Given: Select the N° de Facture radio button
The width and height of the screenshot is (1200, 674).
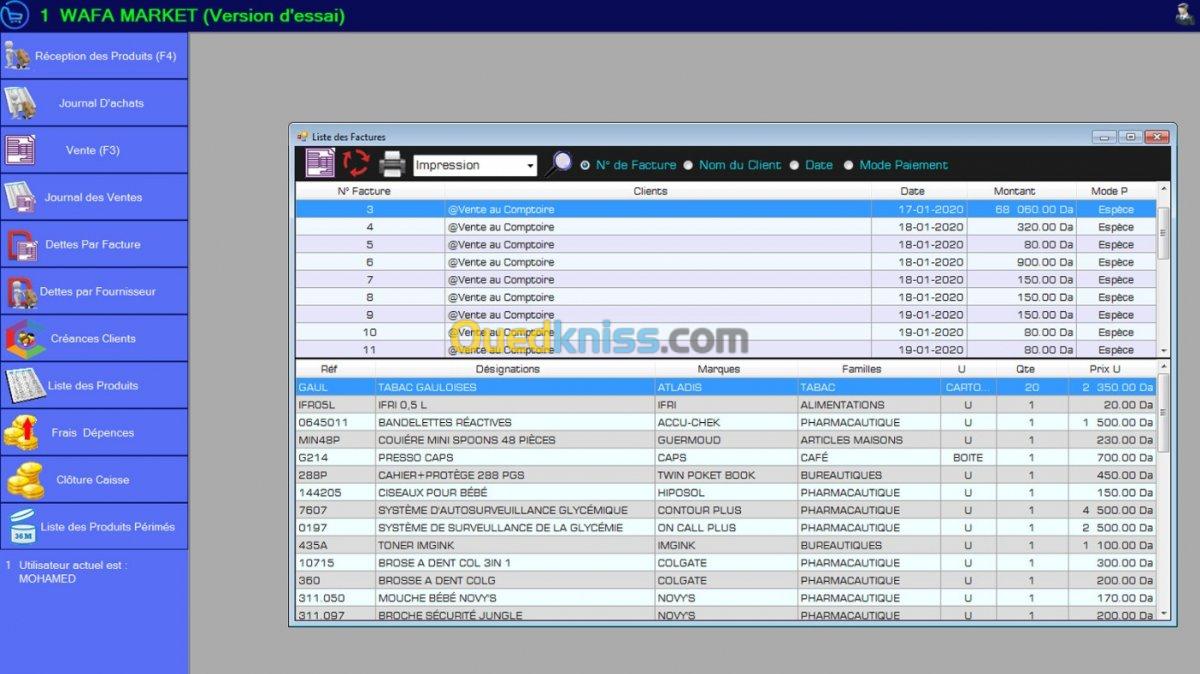Looking at the screenshot, I should coord(586,166).
